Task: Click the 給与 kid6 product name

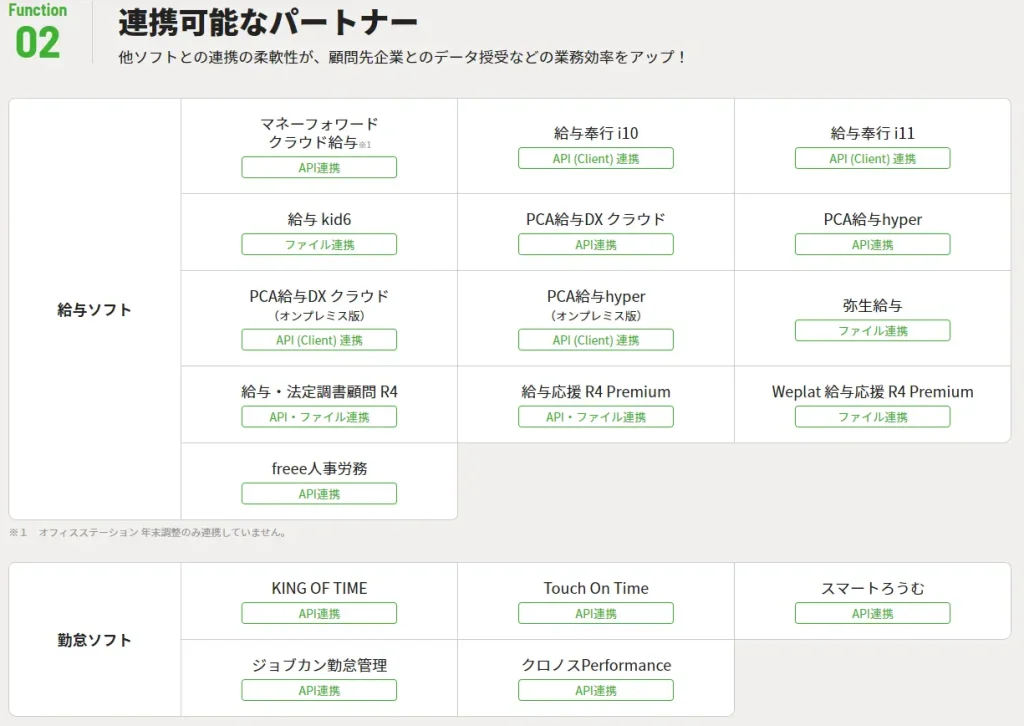Action: (319, 219)
